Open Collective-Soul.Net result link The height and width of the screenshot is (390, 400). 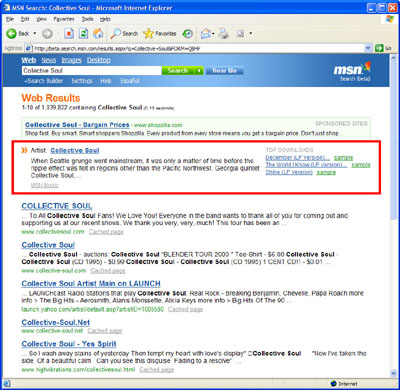[56, 322]
